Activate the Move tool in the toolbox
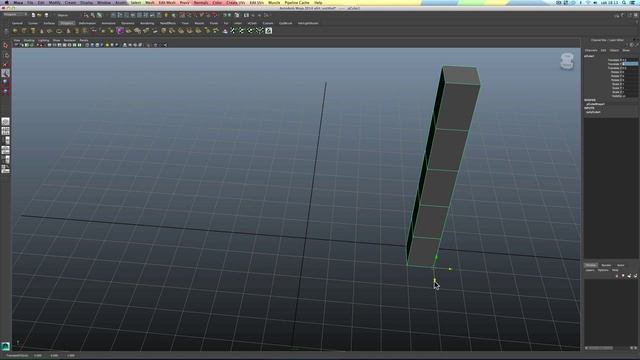This screenshot has height=360, width=640. 5,73
